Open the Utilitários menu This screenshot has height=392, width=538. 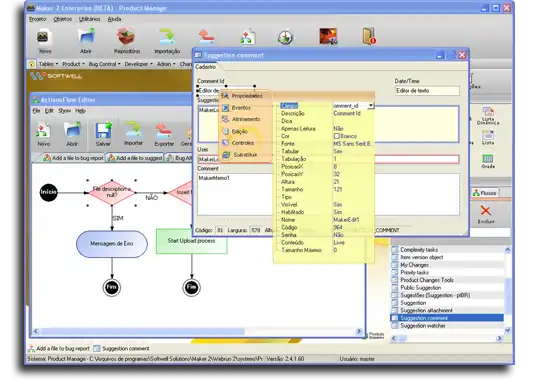coord(89,19)
